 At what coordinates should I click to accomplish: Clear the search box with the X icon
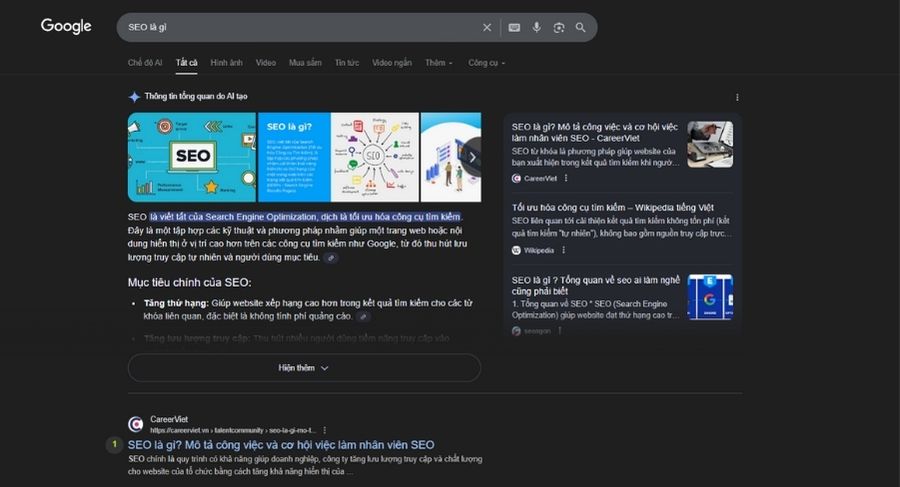[x=487, y=28]
